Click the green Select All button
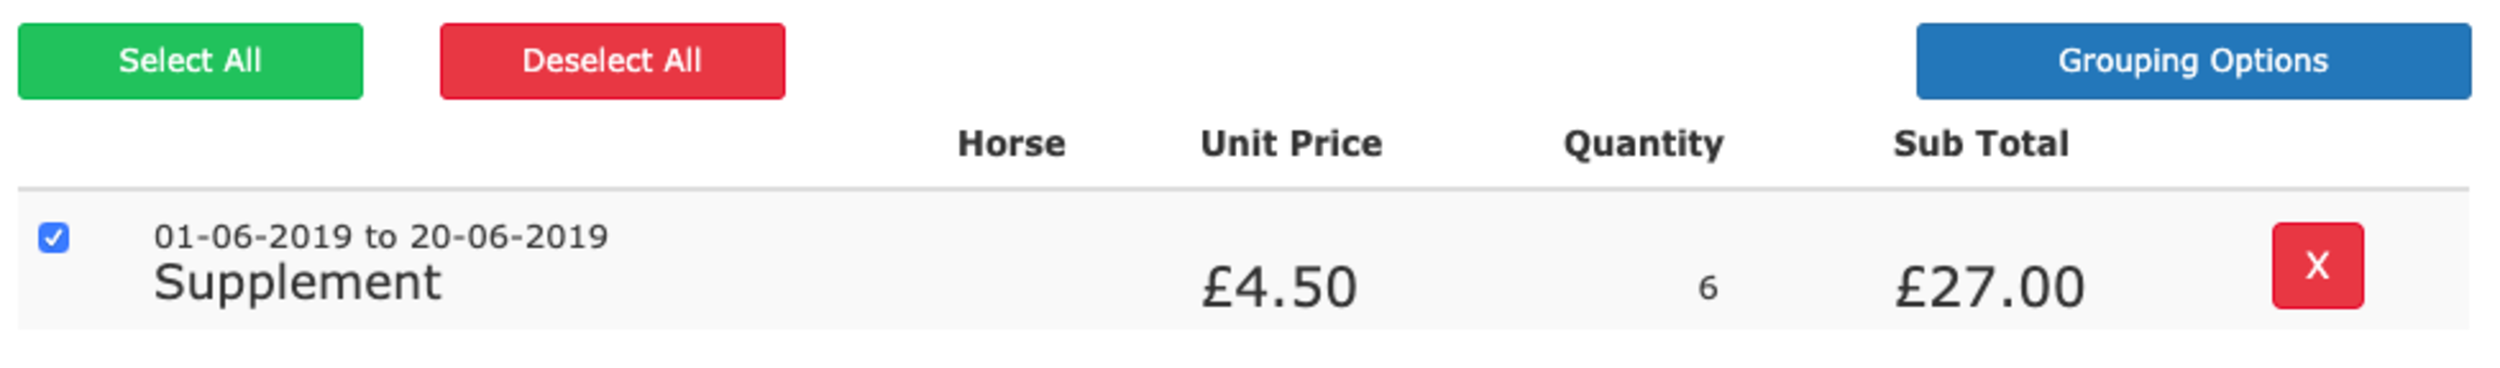Viewport: 2500px width, 368px height. 190,61
